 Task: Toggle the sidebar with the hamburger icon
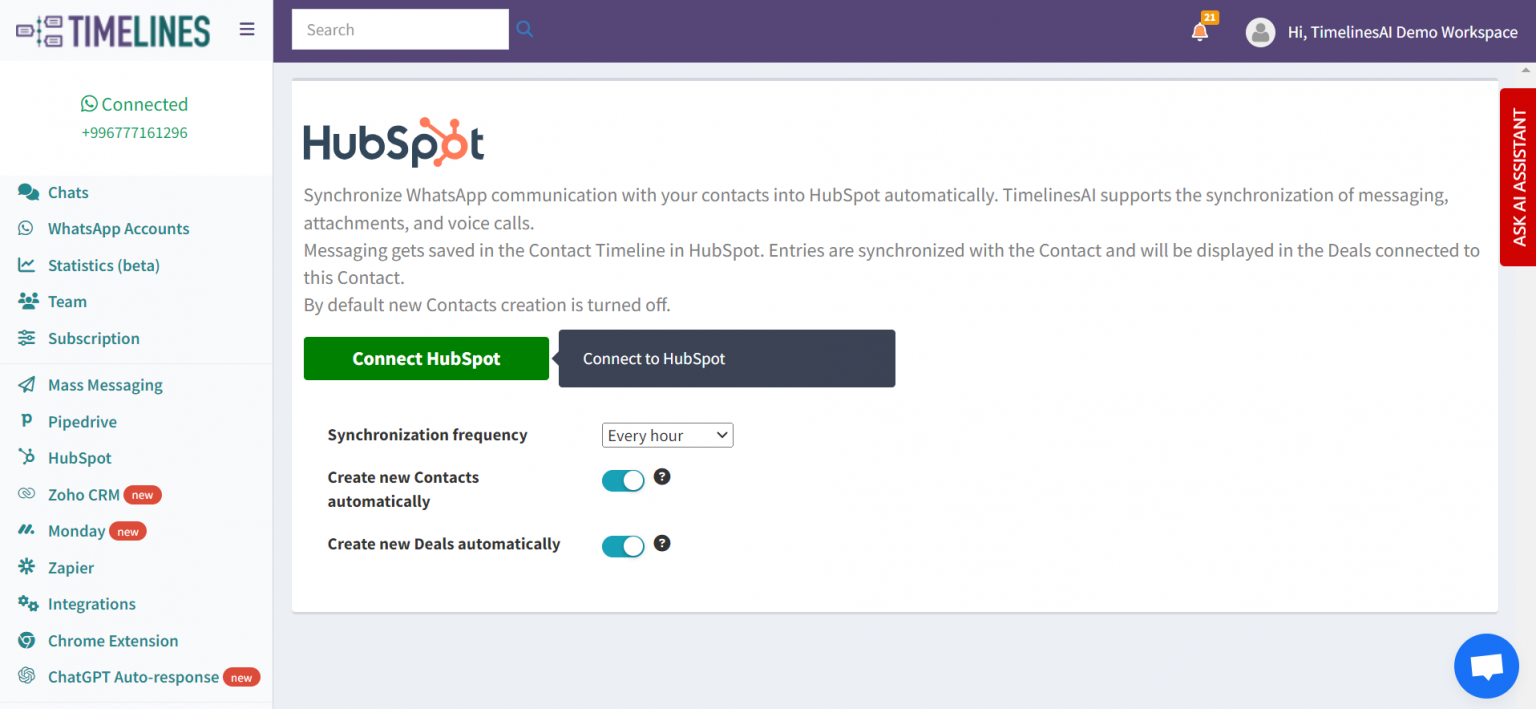coord(247,29)
